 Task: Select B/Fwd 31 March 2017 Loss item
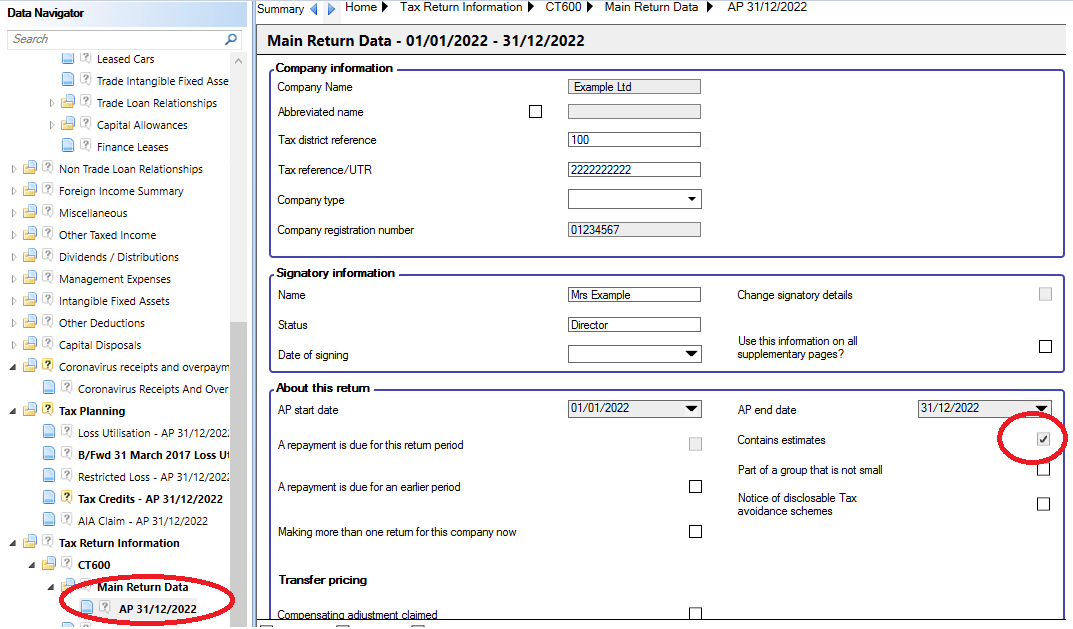(153, 455)
